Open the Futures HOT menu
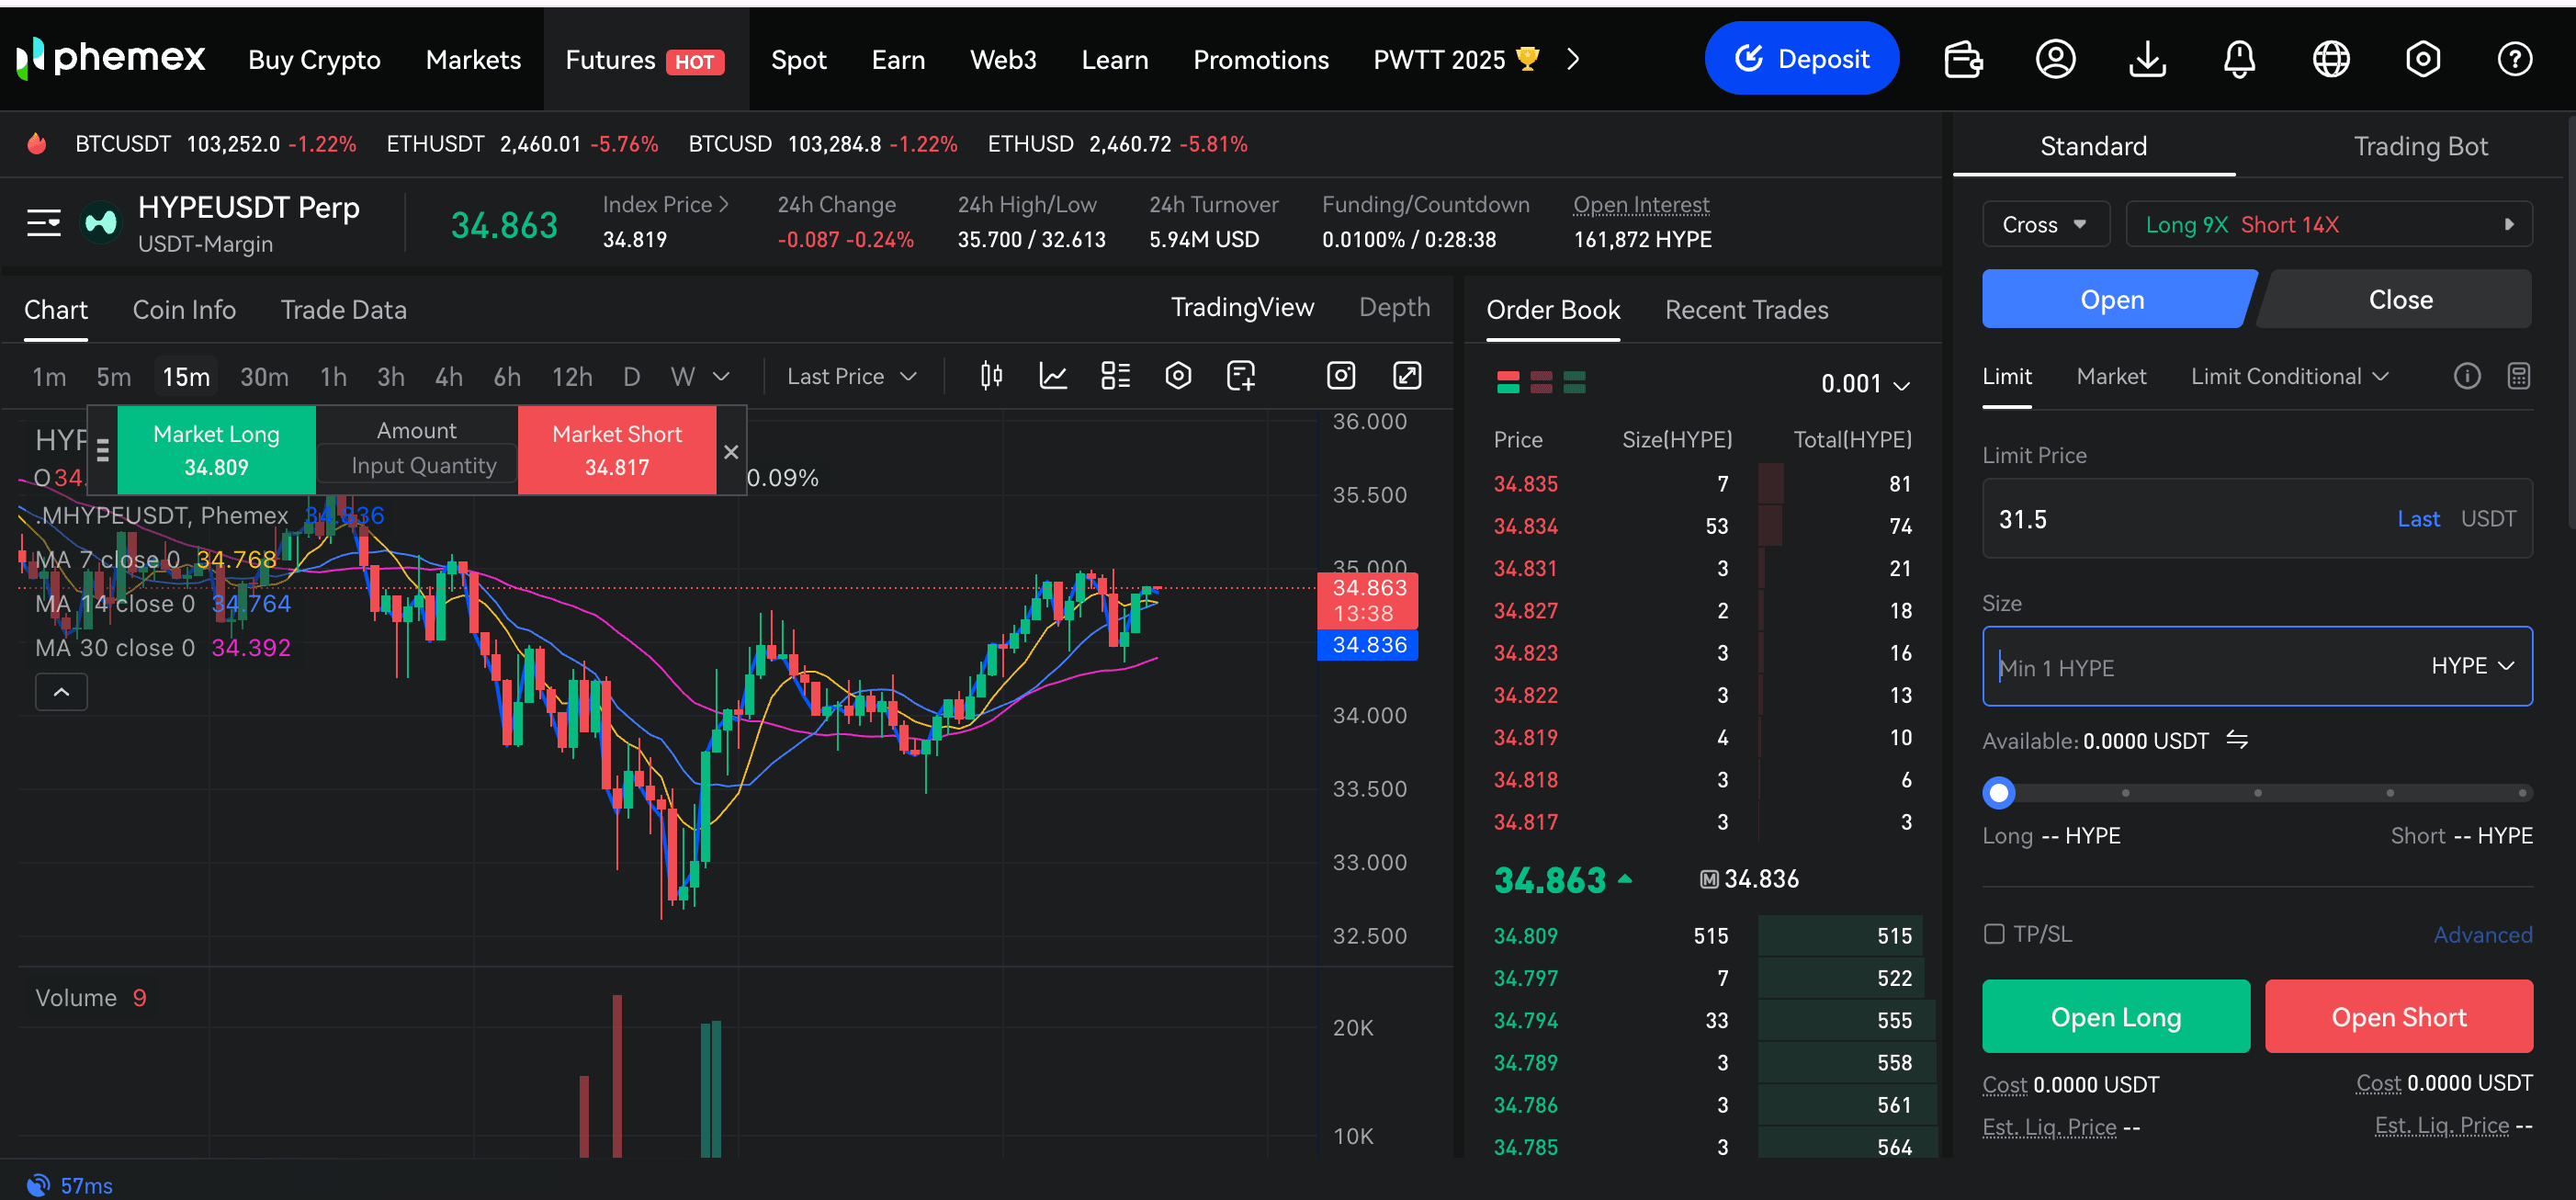 tap(645, 60)
